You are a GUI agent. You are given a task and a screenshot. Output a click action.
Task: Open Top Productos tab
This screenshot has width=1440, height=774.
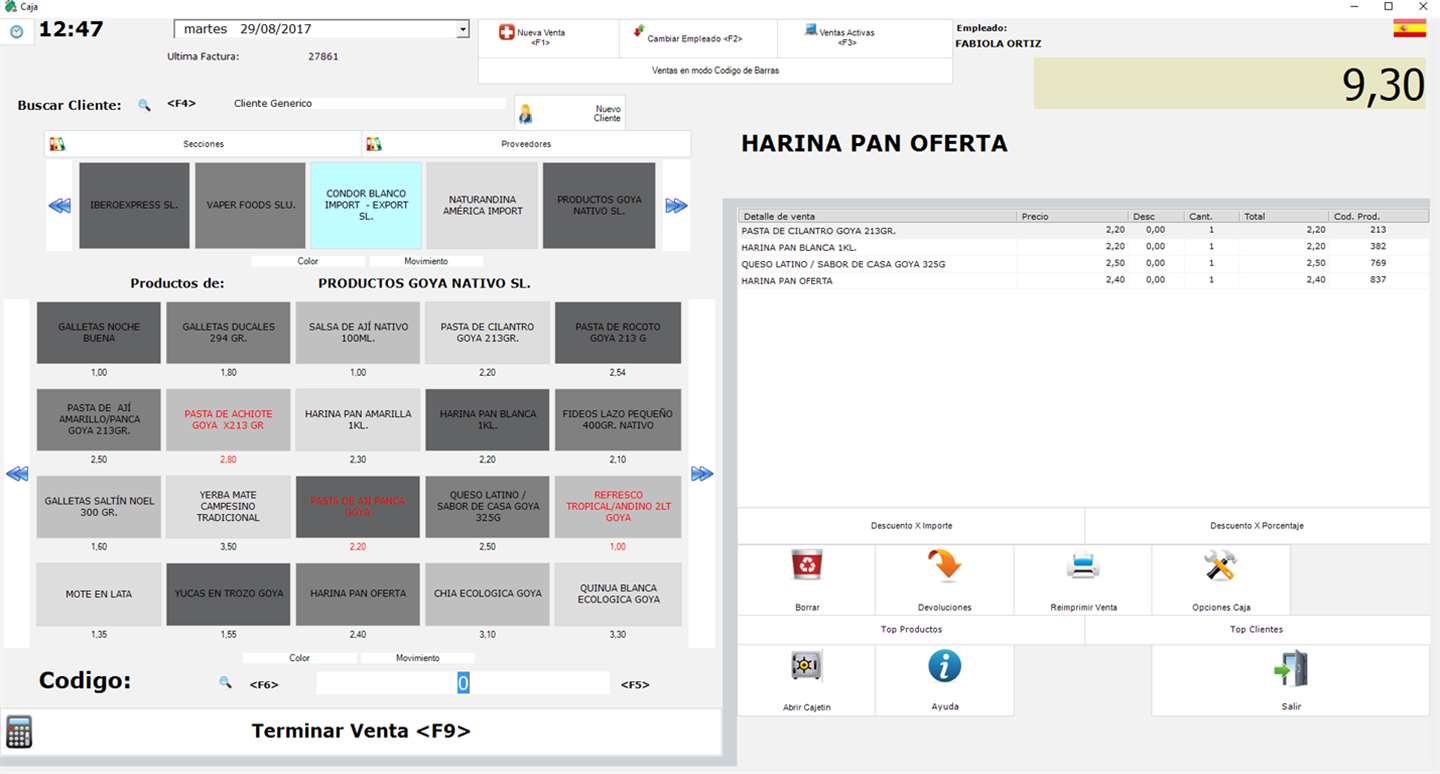pos(911,629)
